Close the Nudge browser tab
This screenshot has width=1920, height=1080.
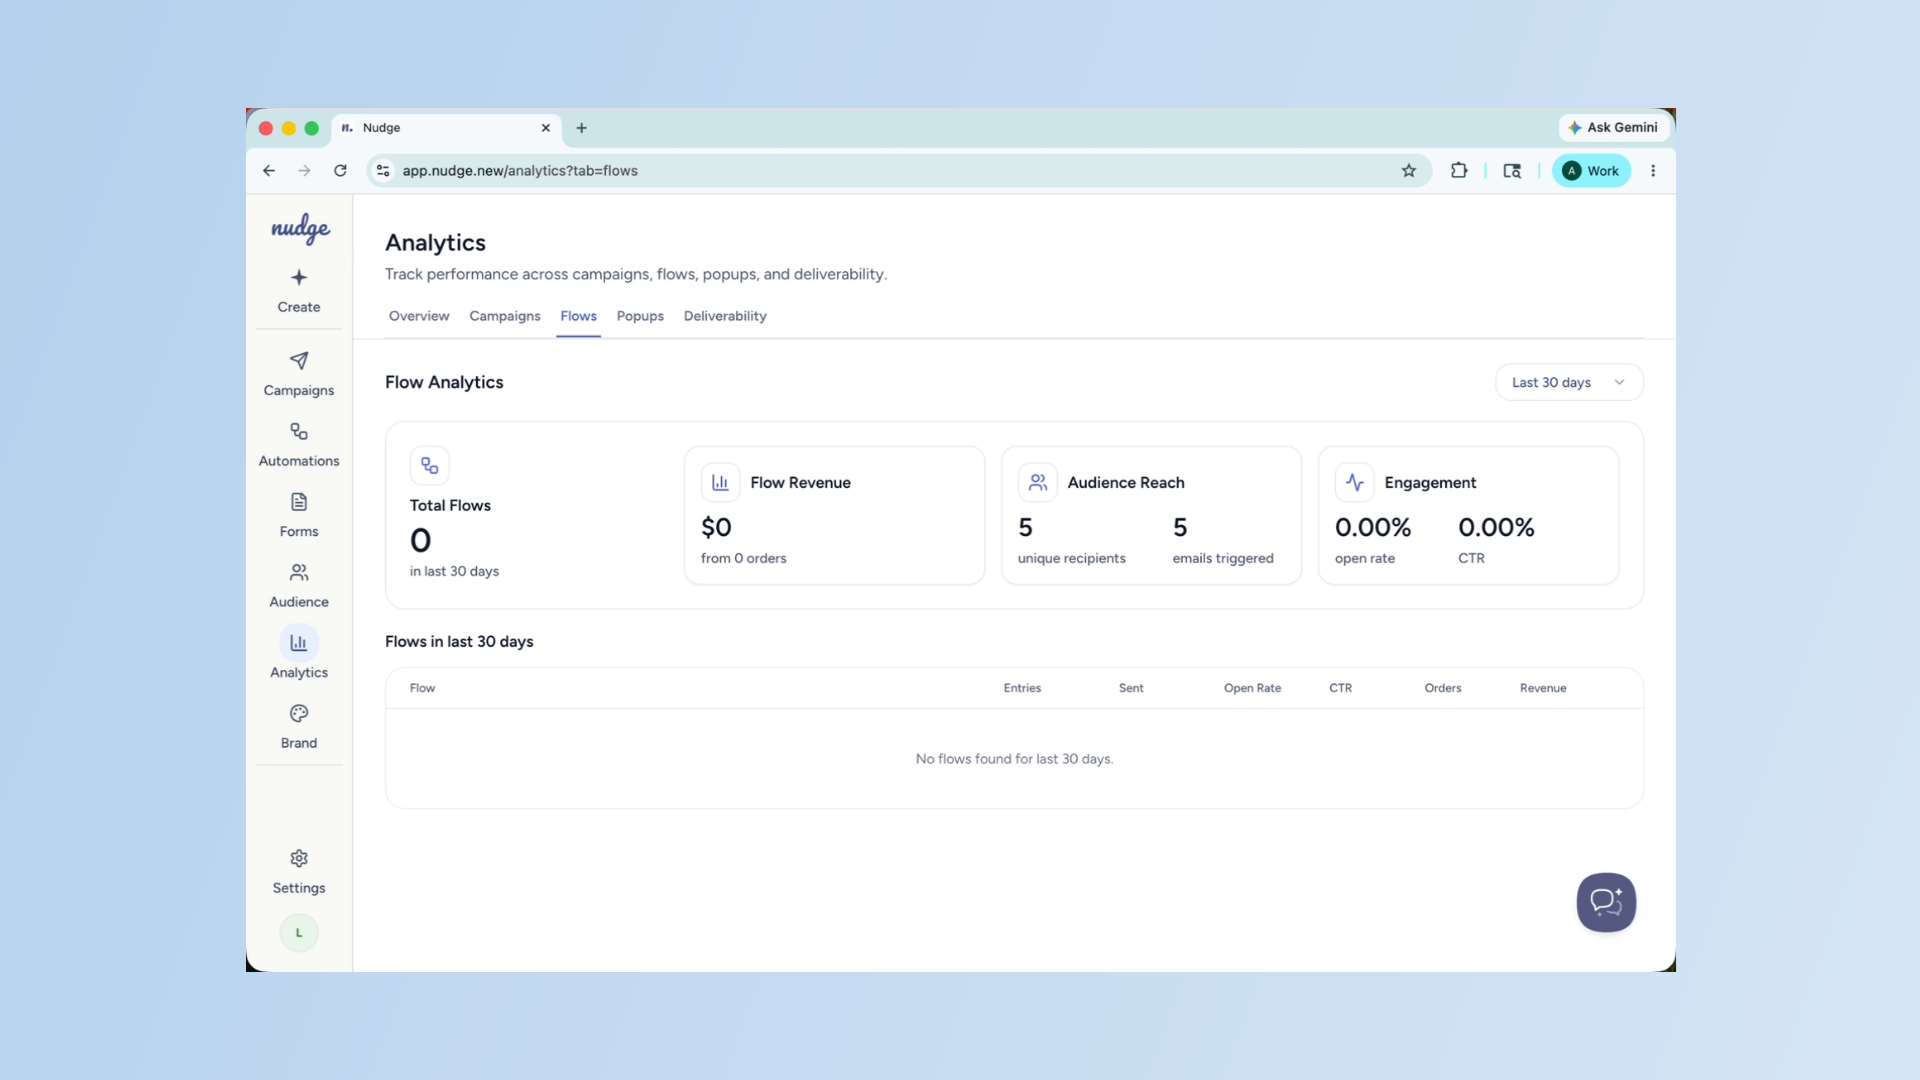[546, 128]
